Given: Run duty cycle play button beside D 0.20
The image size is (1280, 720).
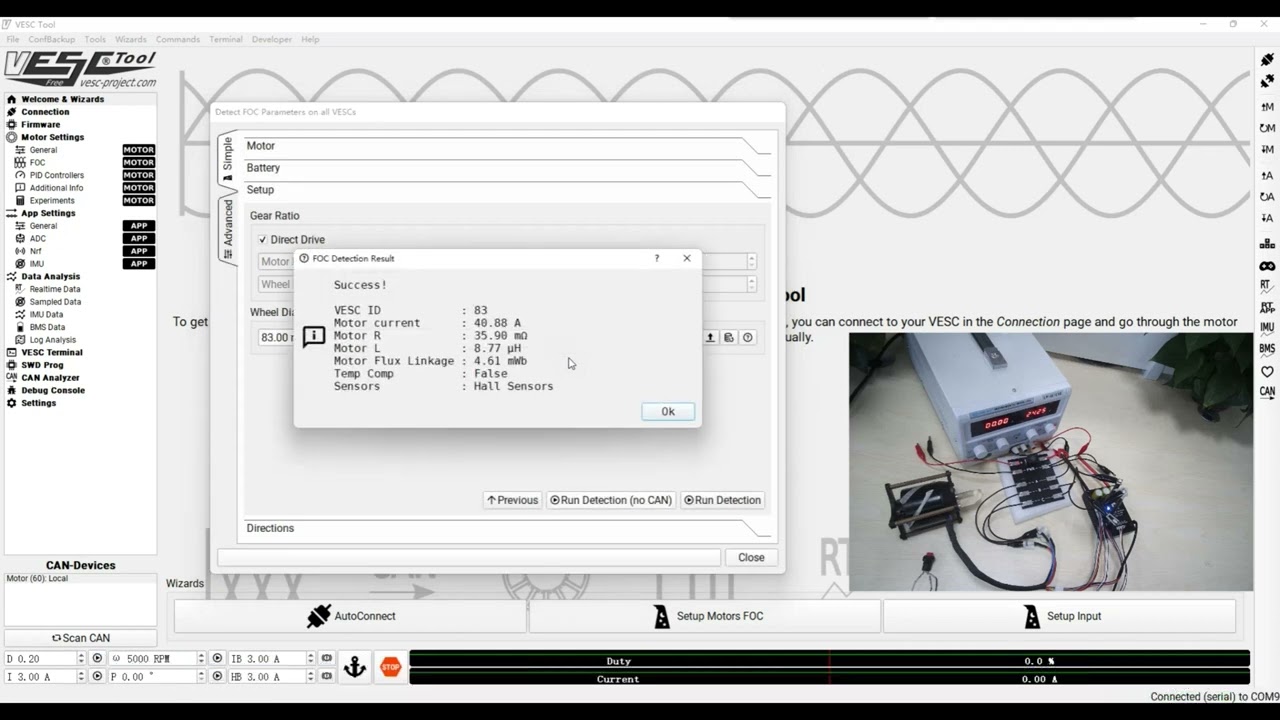Looking at the screenshot, I should point(97,659).
